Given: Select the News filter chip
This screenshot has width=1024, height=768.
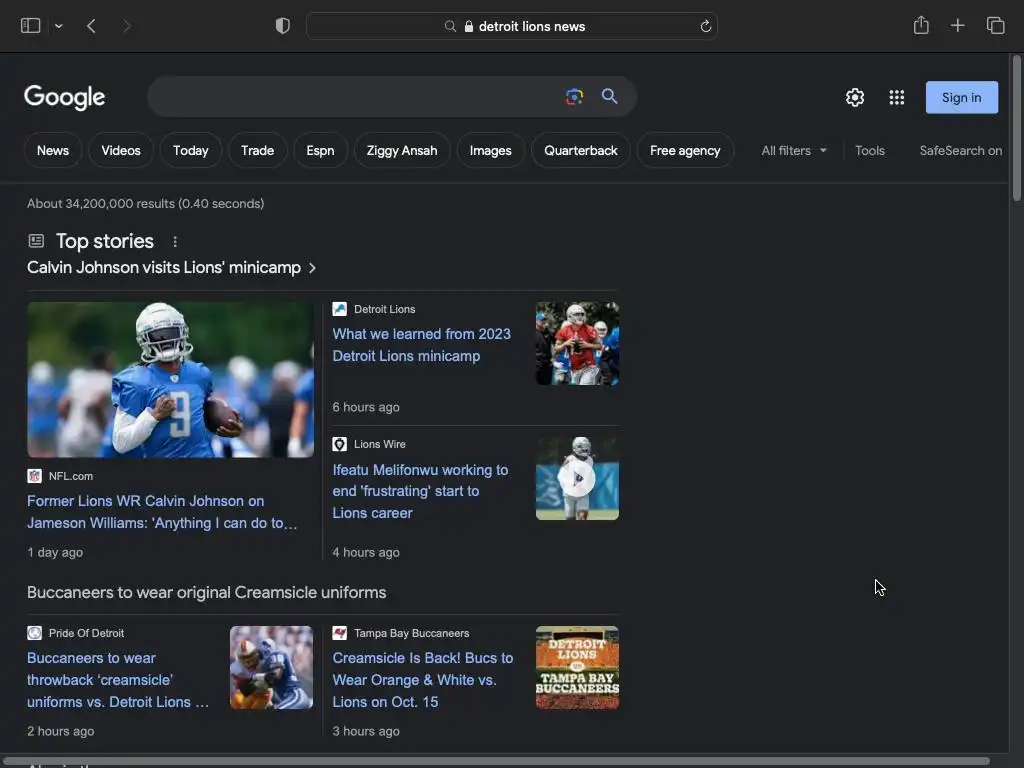Looking at the screenshot, I should click(53, 150).
